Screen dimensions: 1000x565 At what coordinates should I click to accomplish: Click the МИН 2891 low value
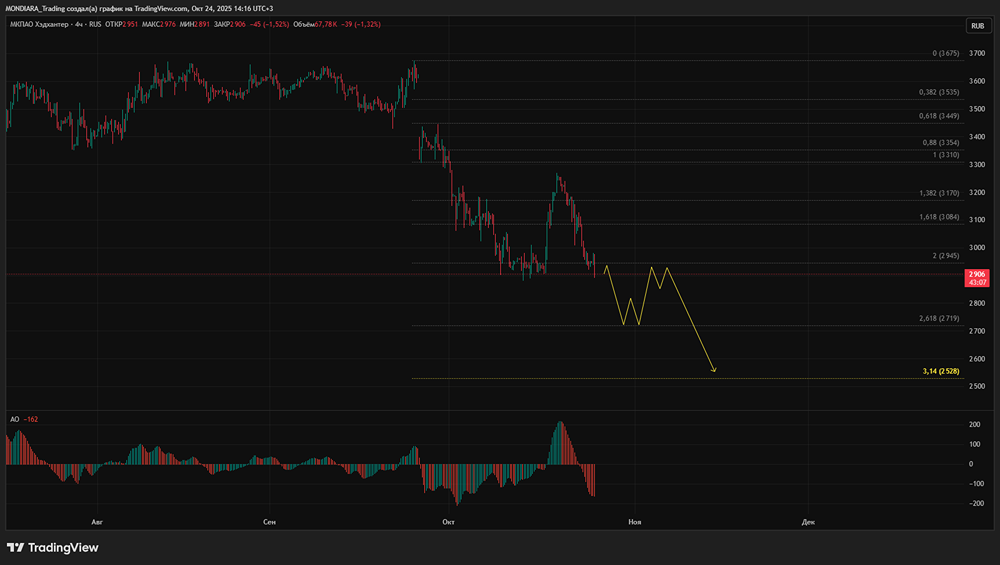pyautogui.click(x=195, y=24)
